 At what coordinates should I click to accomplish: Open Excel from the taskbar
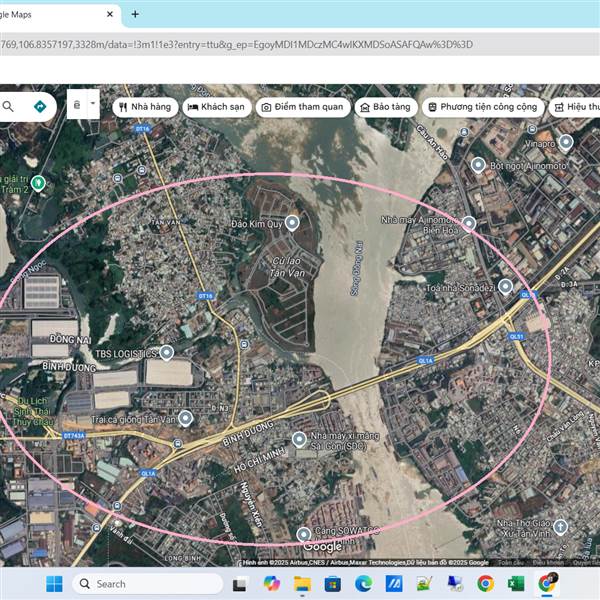(516, 584)
